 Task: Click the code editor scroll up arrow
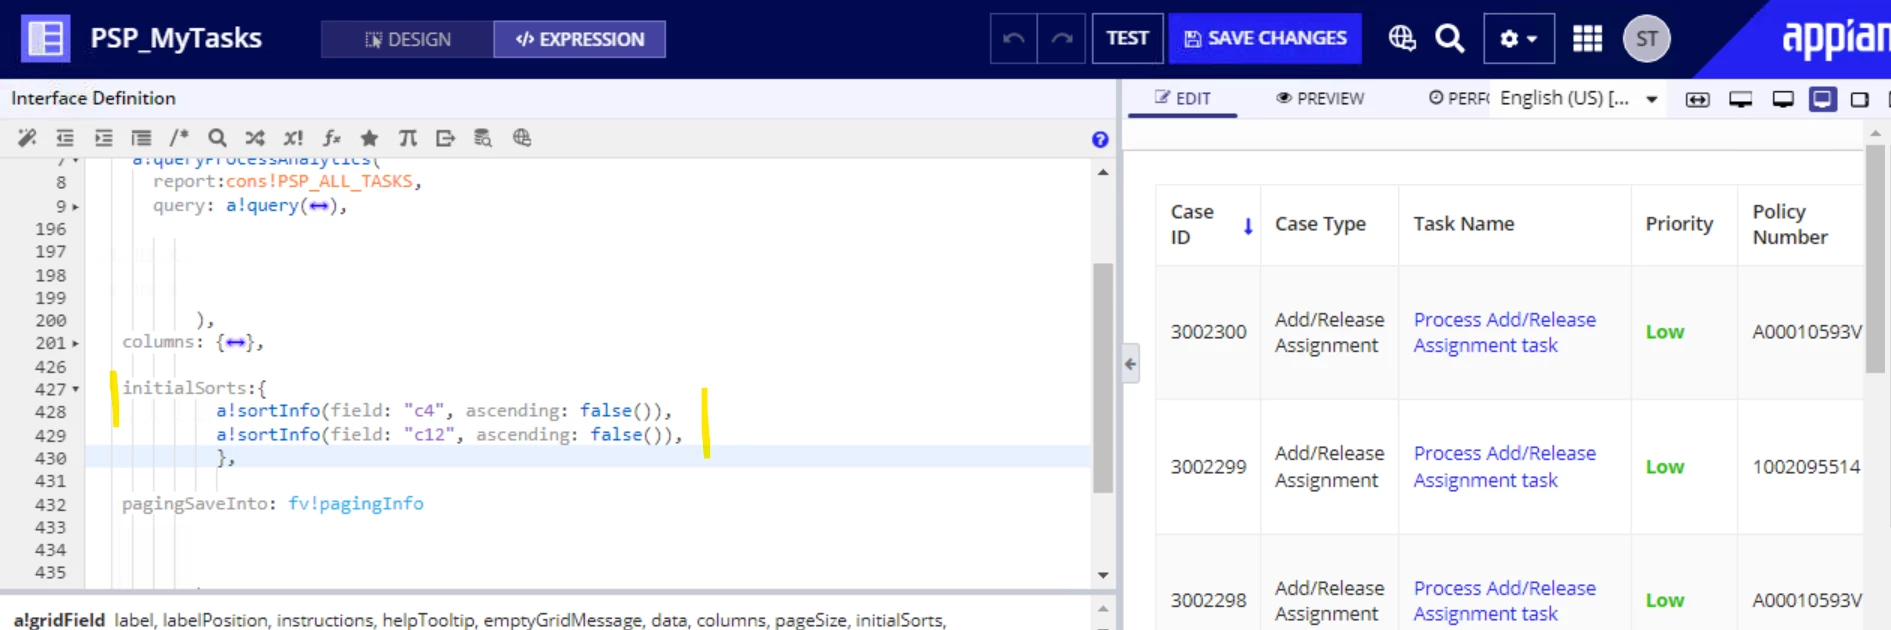1103,172
